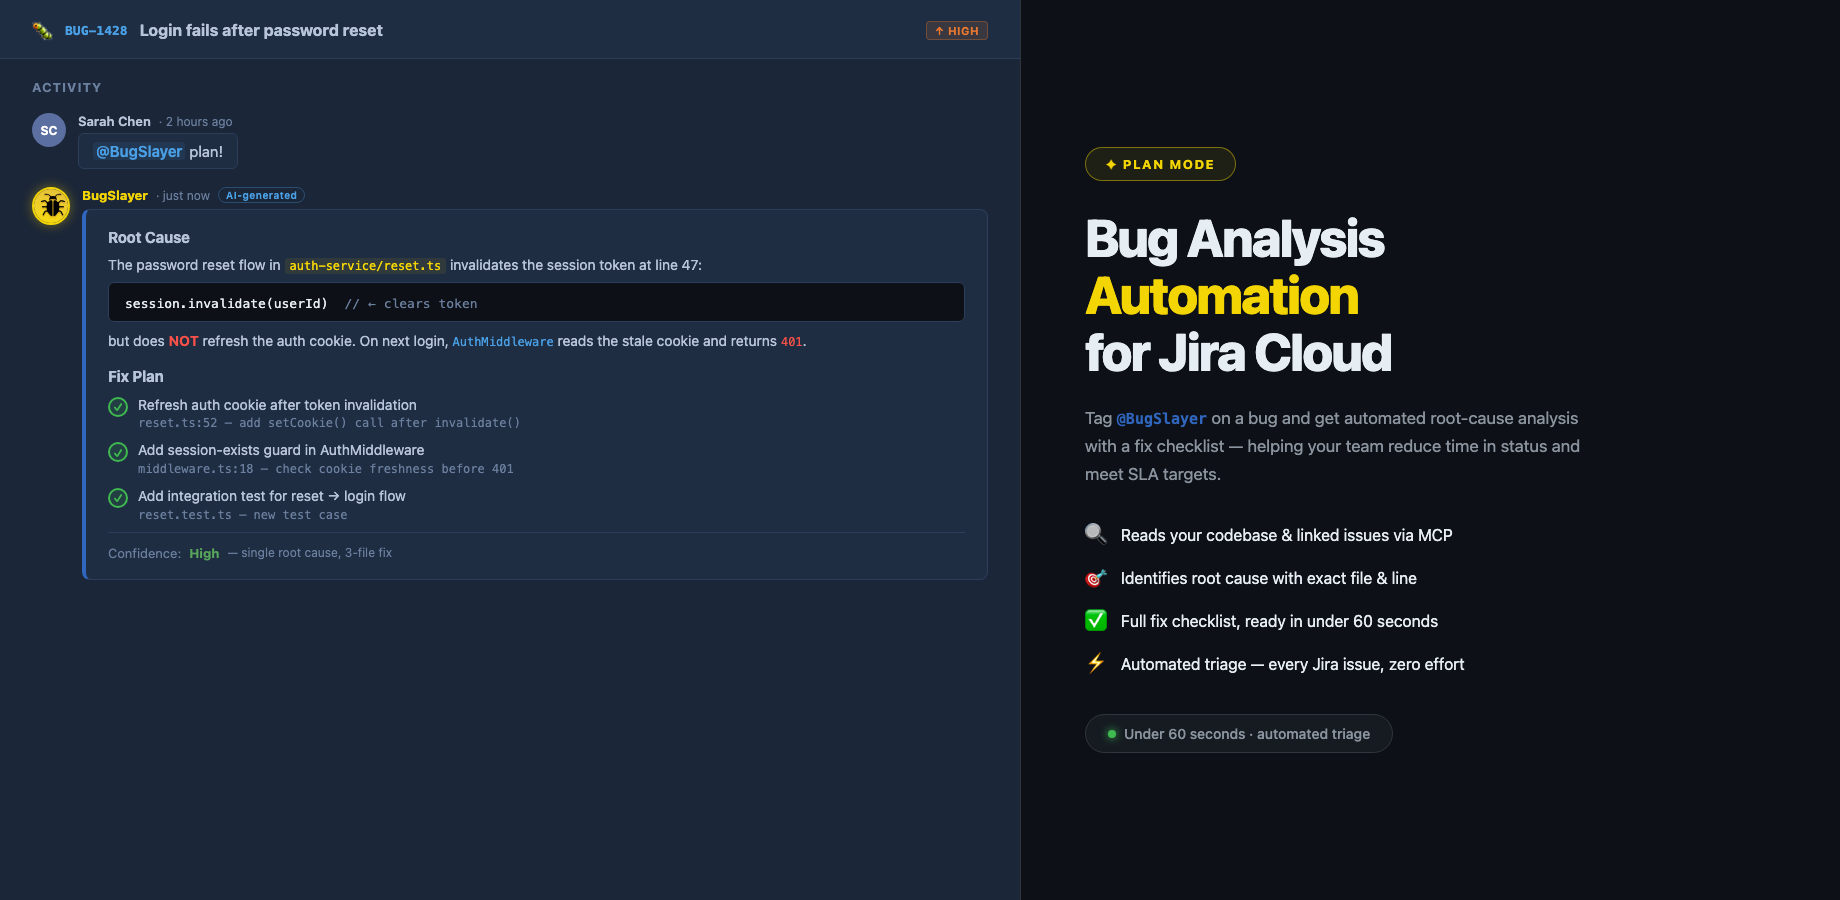Click the lightning bolt triage icon
Image resolution: width=1840 pixels, height=900 pixels.
1096,663
